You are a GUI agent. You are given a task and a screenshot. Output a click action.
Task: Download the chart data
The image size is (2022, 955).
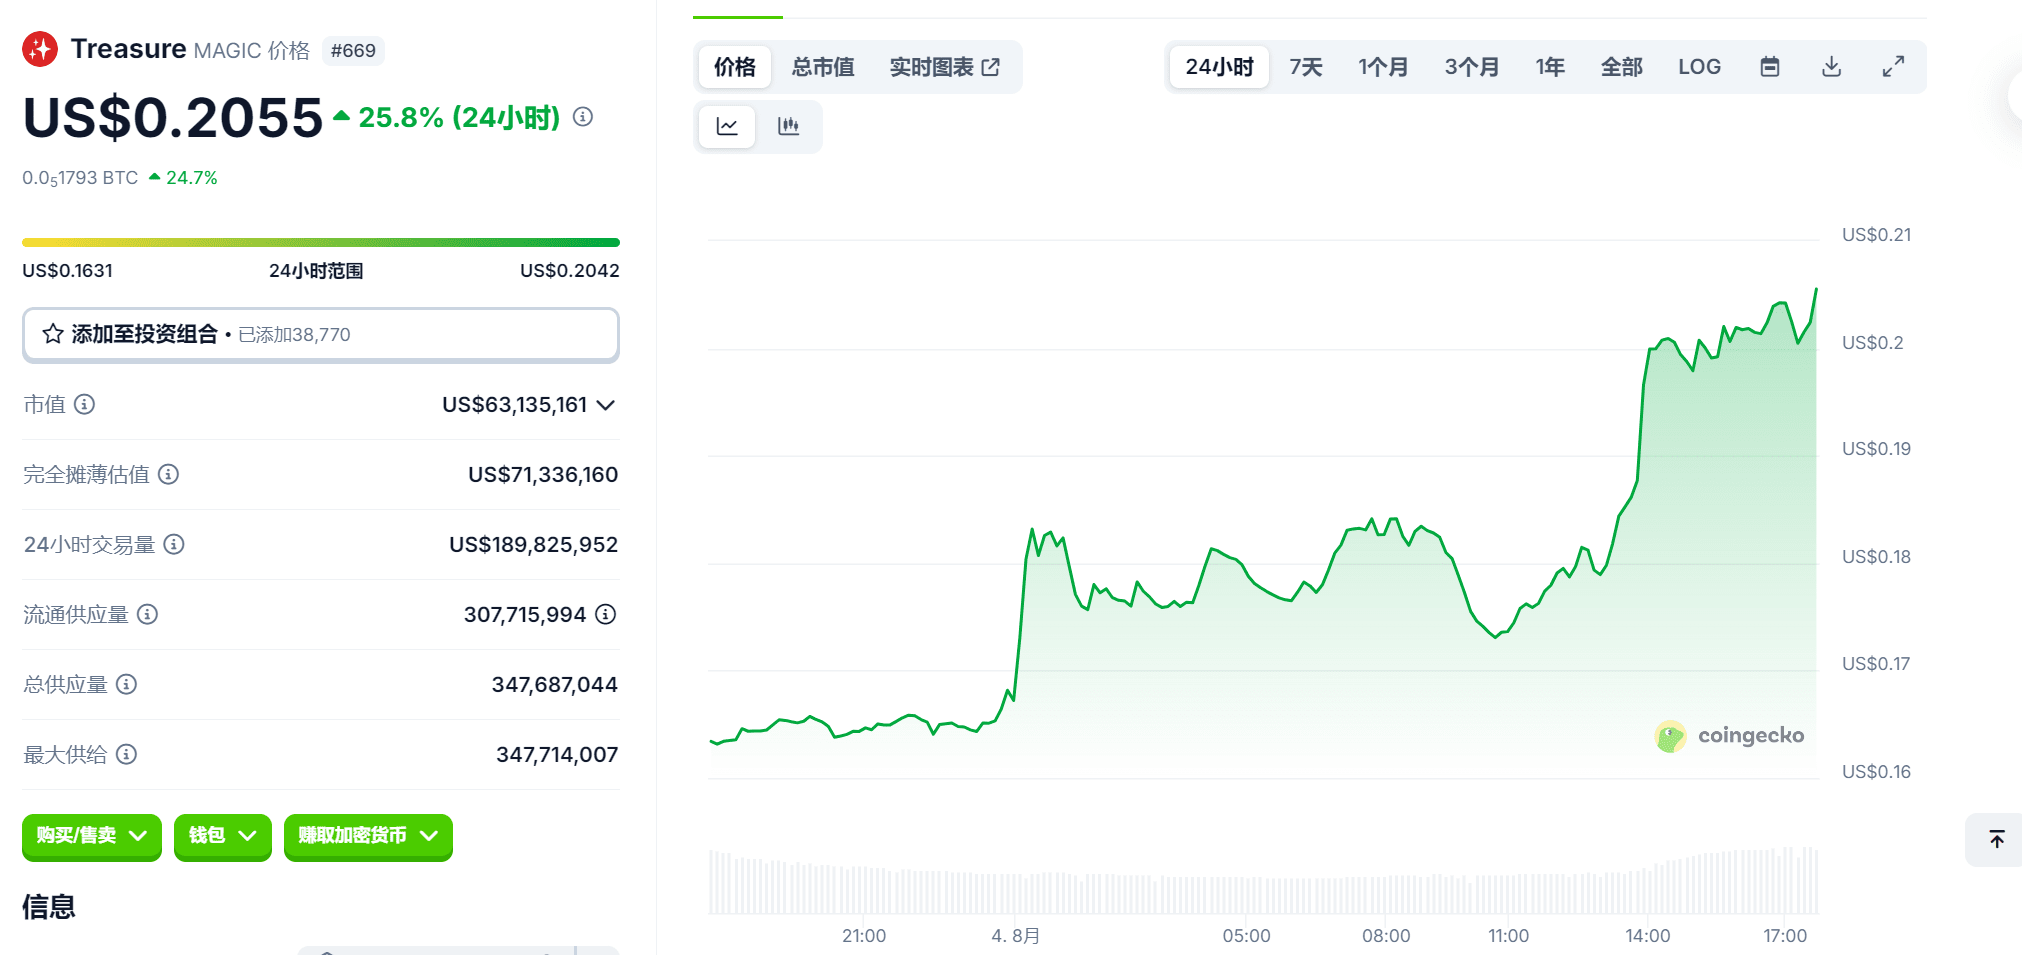pyautogui.click(x=1832, y=67)
